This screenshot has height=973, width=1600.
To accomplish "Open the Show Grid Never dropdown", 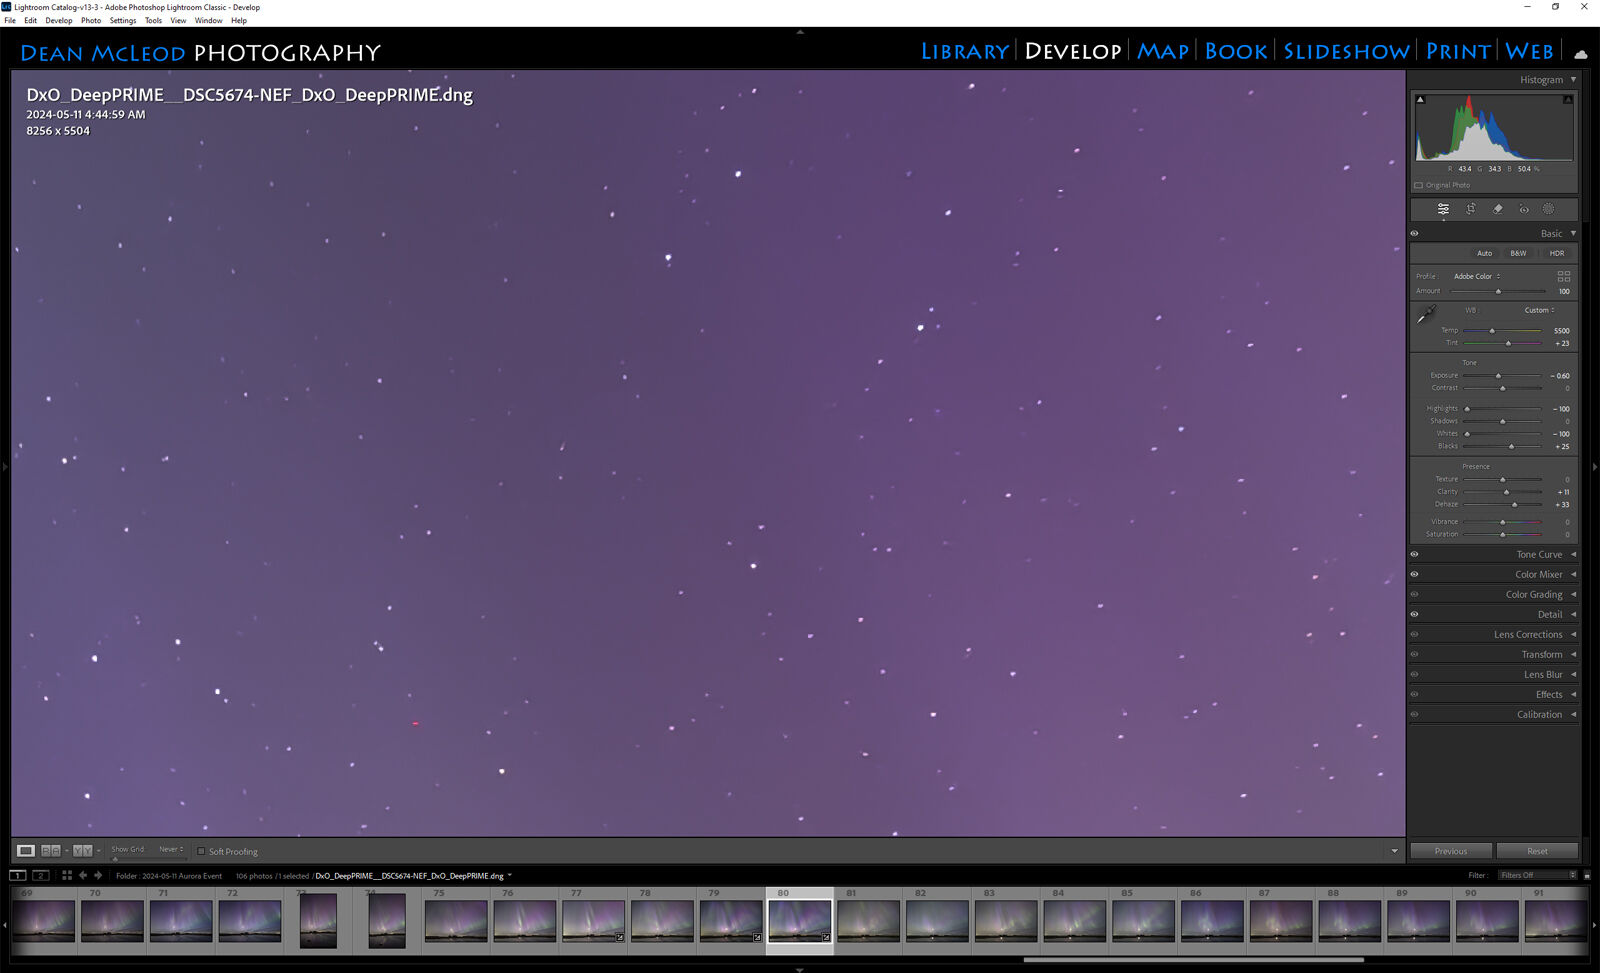I will point(171,849).
